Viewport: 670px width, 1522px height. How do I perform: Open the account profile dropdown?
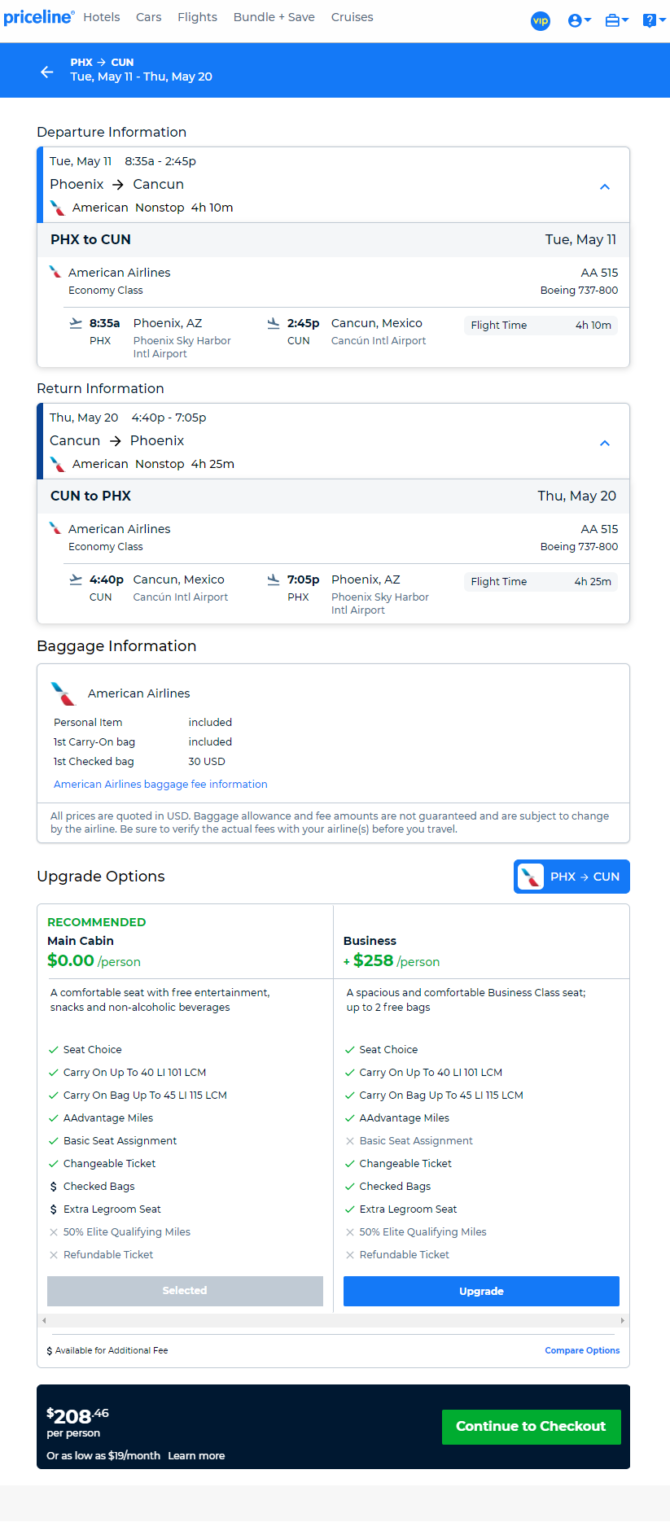click(x=580, y=20)
